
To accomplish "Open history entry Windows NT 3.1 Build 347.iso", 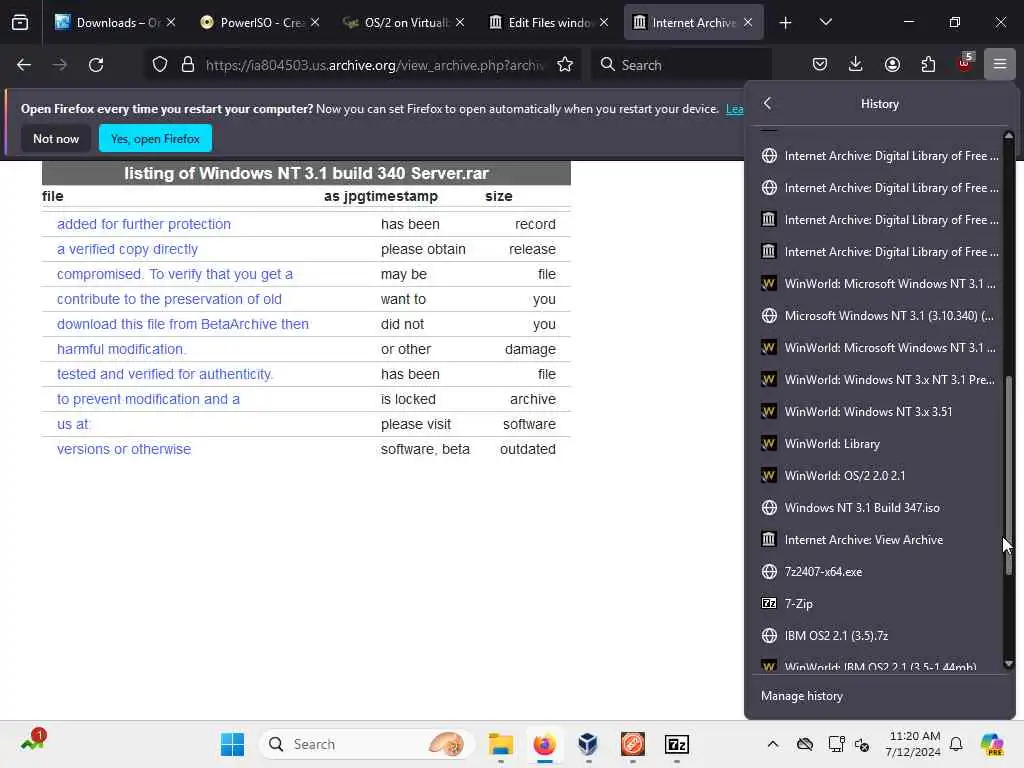I will [x=879, y=507].
